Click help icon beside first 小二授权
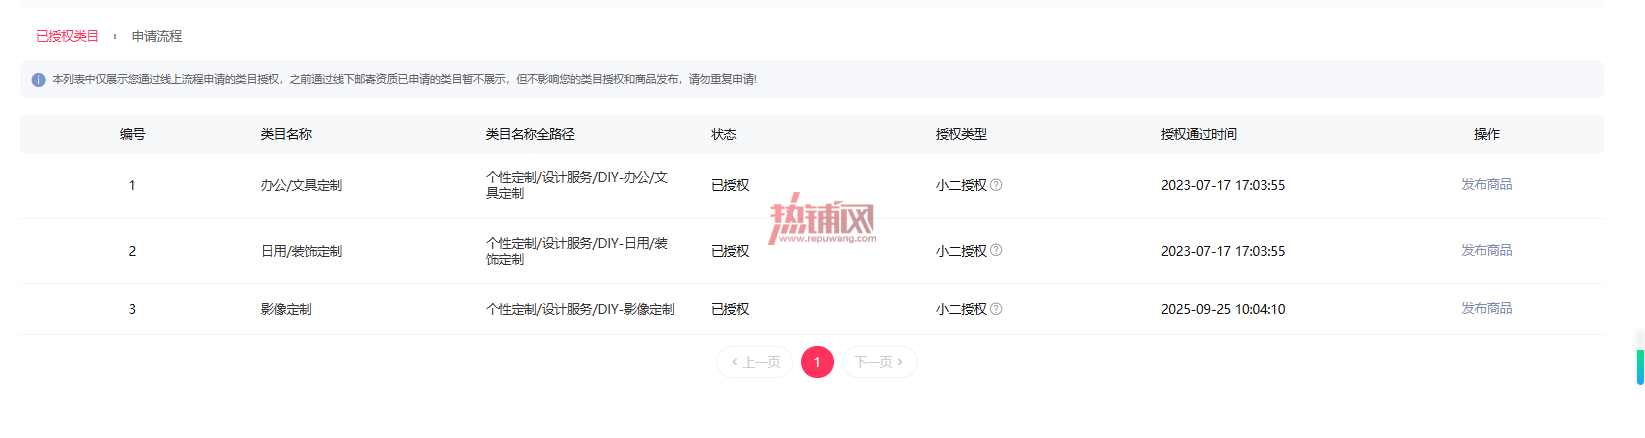The width and height of the screenshot is (1645, 438). [996, 185]
